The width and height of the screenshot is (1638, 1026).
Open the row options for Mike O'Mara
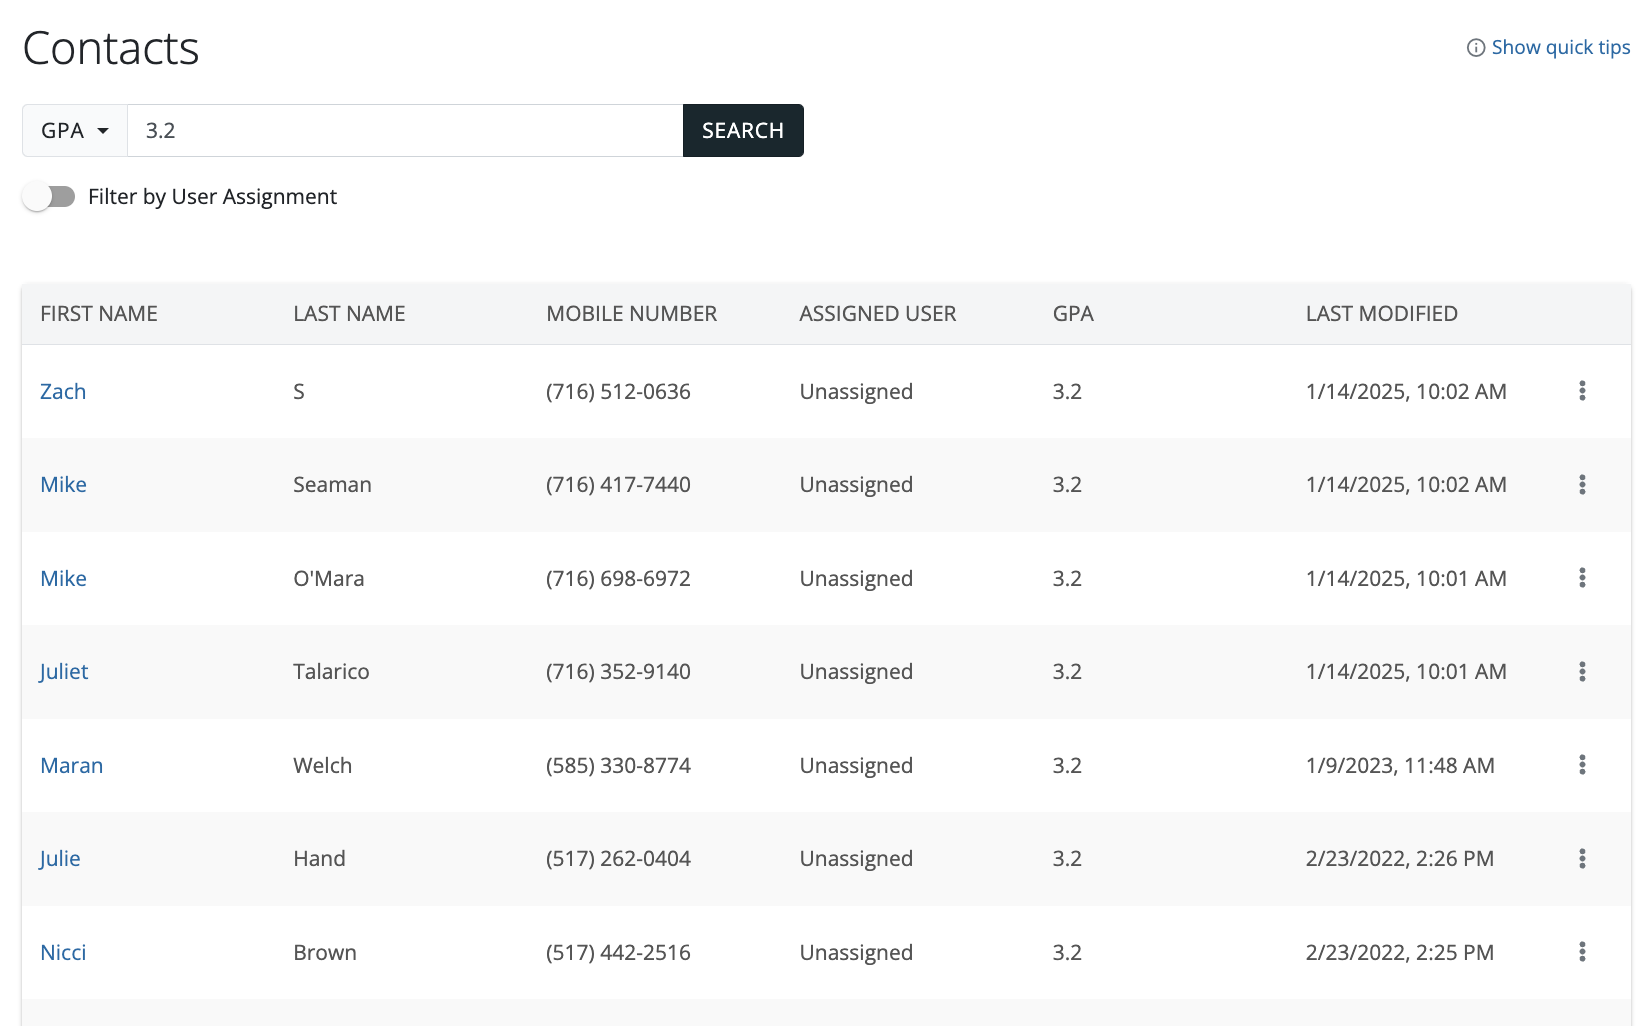[x=1581, y=578]
